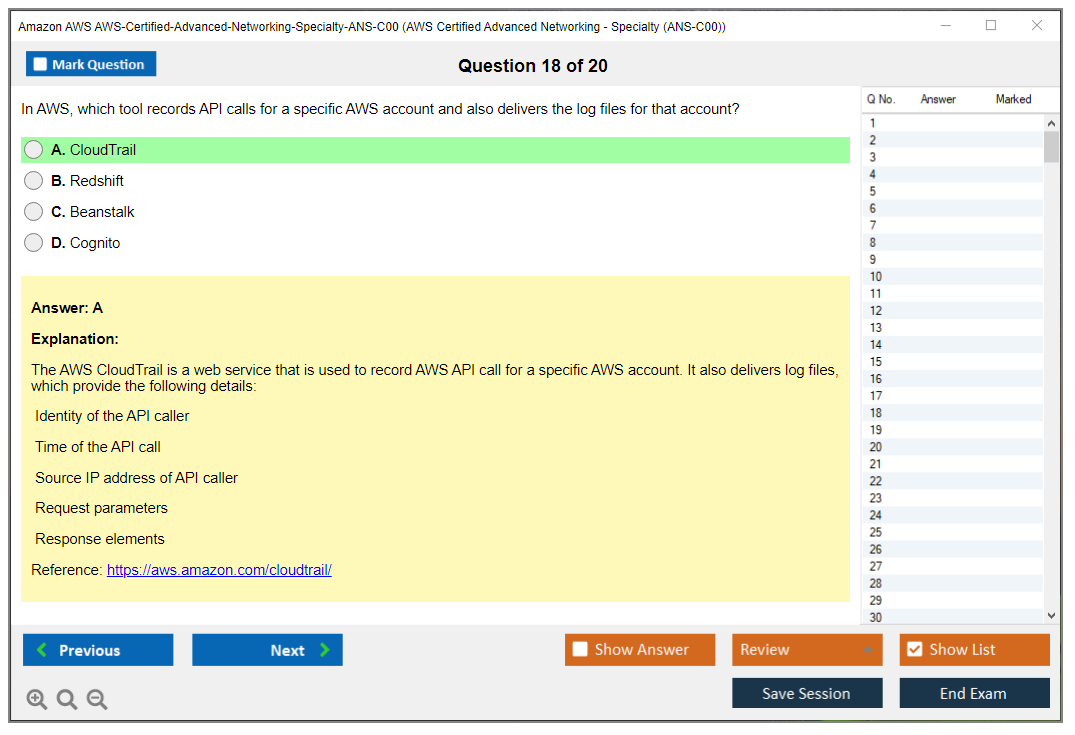Choose option B. Redshift
The image size is (1075, 735).
34,181
